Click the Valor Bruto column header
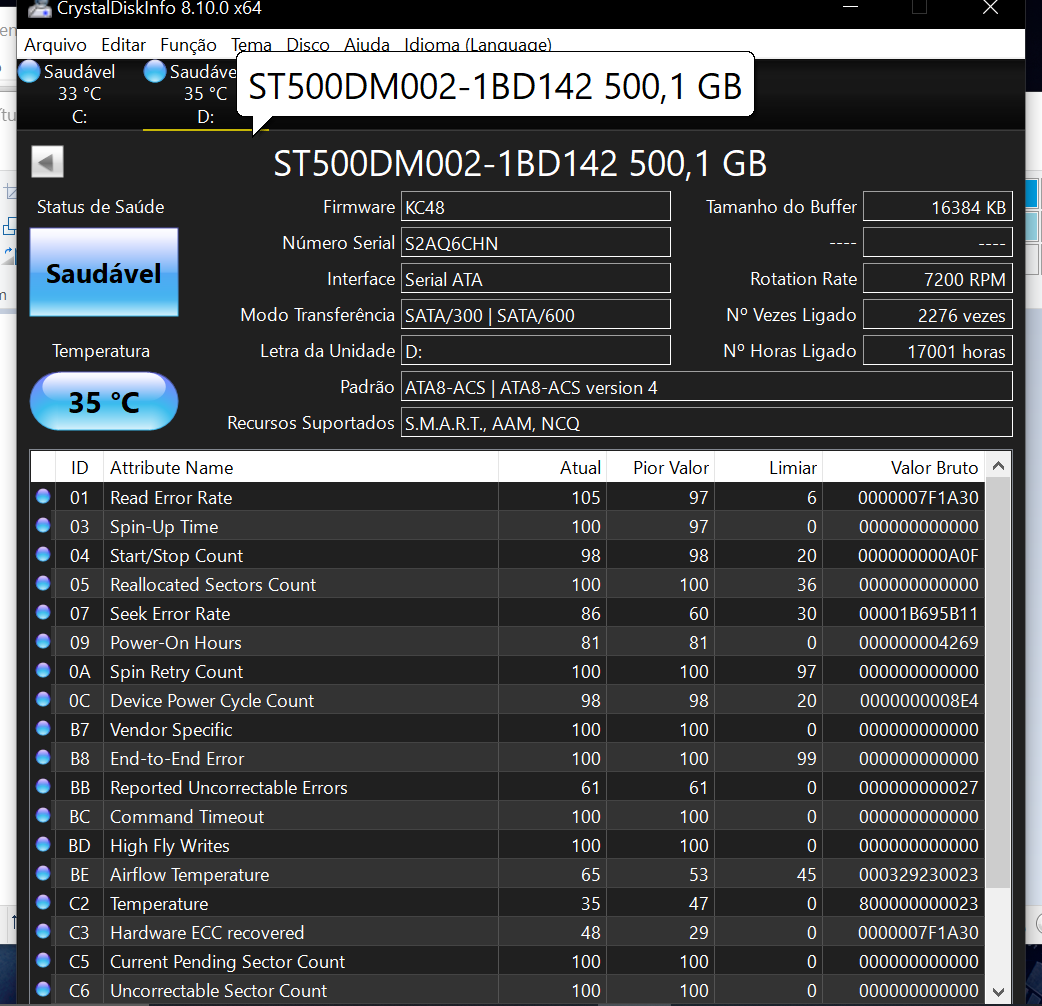This screenshot has height=1006, width=1042. (x=904, y=467)
